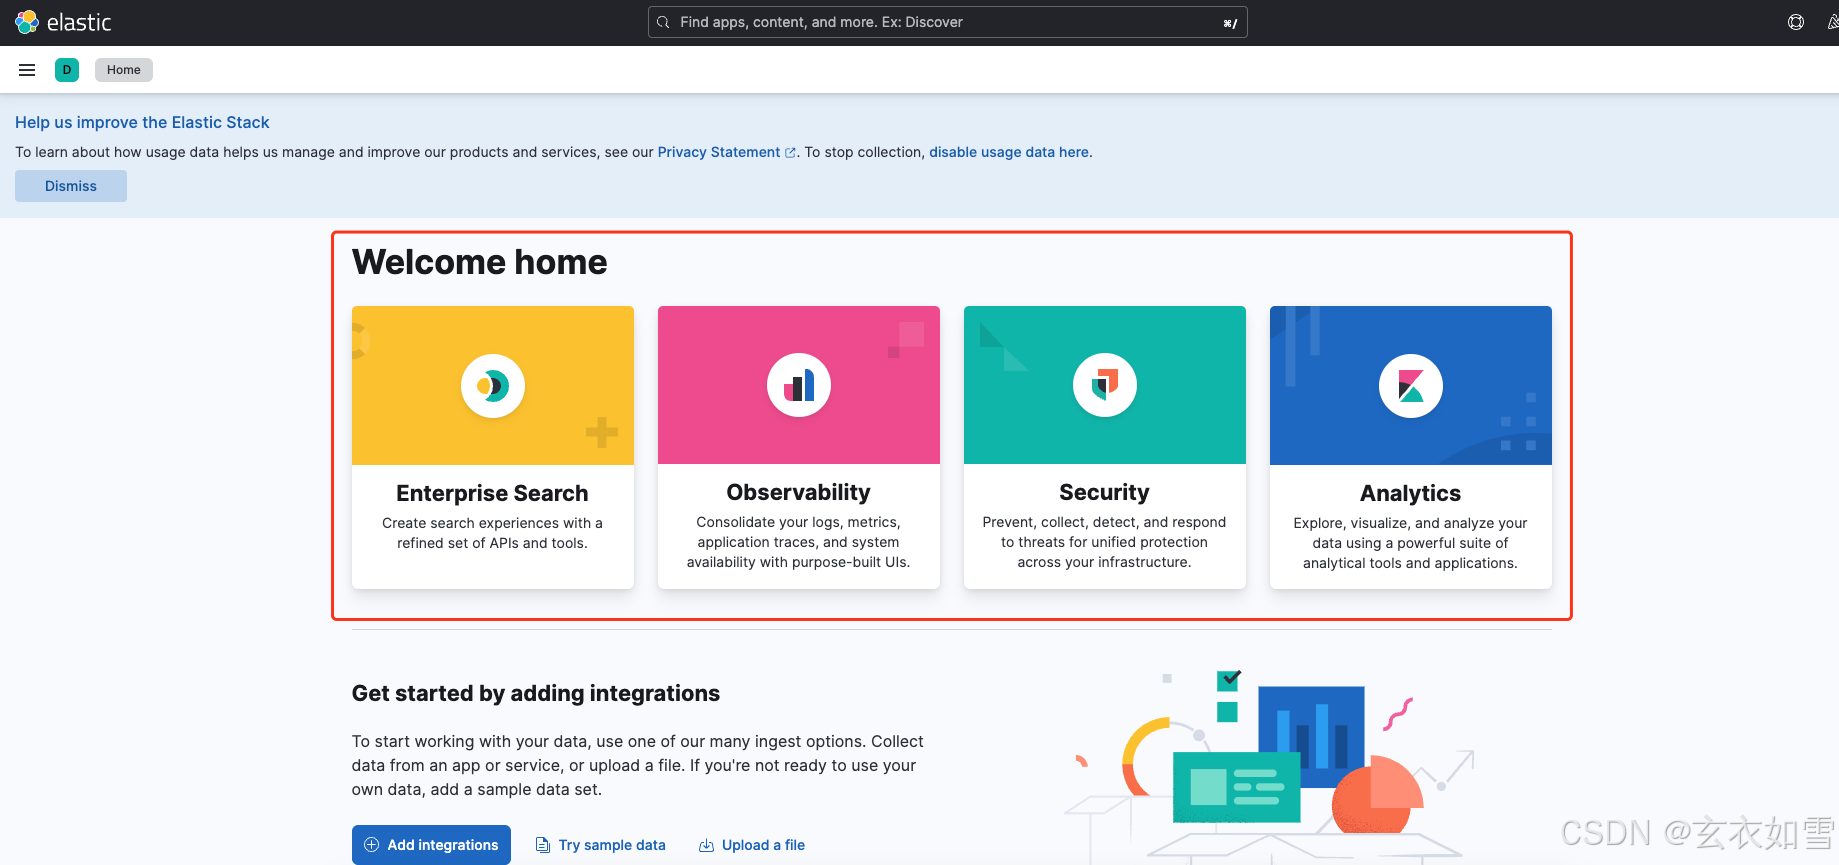
Task: Click the Analytics blue card image
Action: pyautogui.click(x=1411, y=385)
